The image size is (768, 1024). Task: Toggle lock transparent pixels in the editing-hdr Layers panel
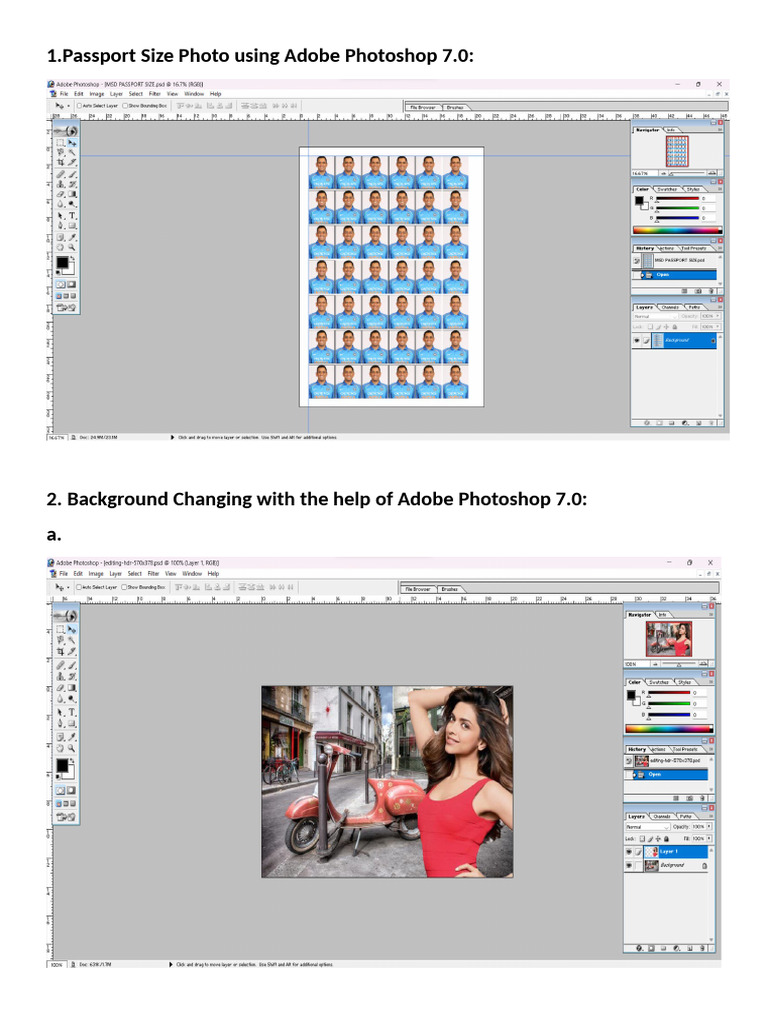(x=642, y=839)
